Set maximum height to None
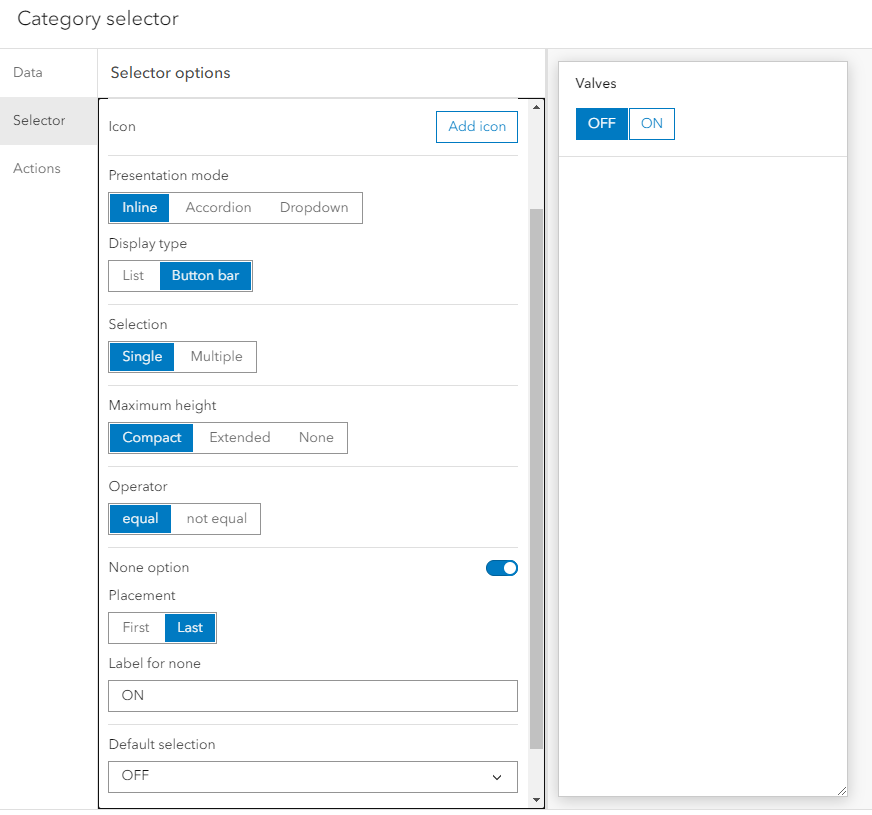The height and width of the screenshot is (815, 872). click(x=316, y=437)
